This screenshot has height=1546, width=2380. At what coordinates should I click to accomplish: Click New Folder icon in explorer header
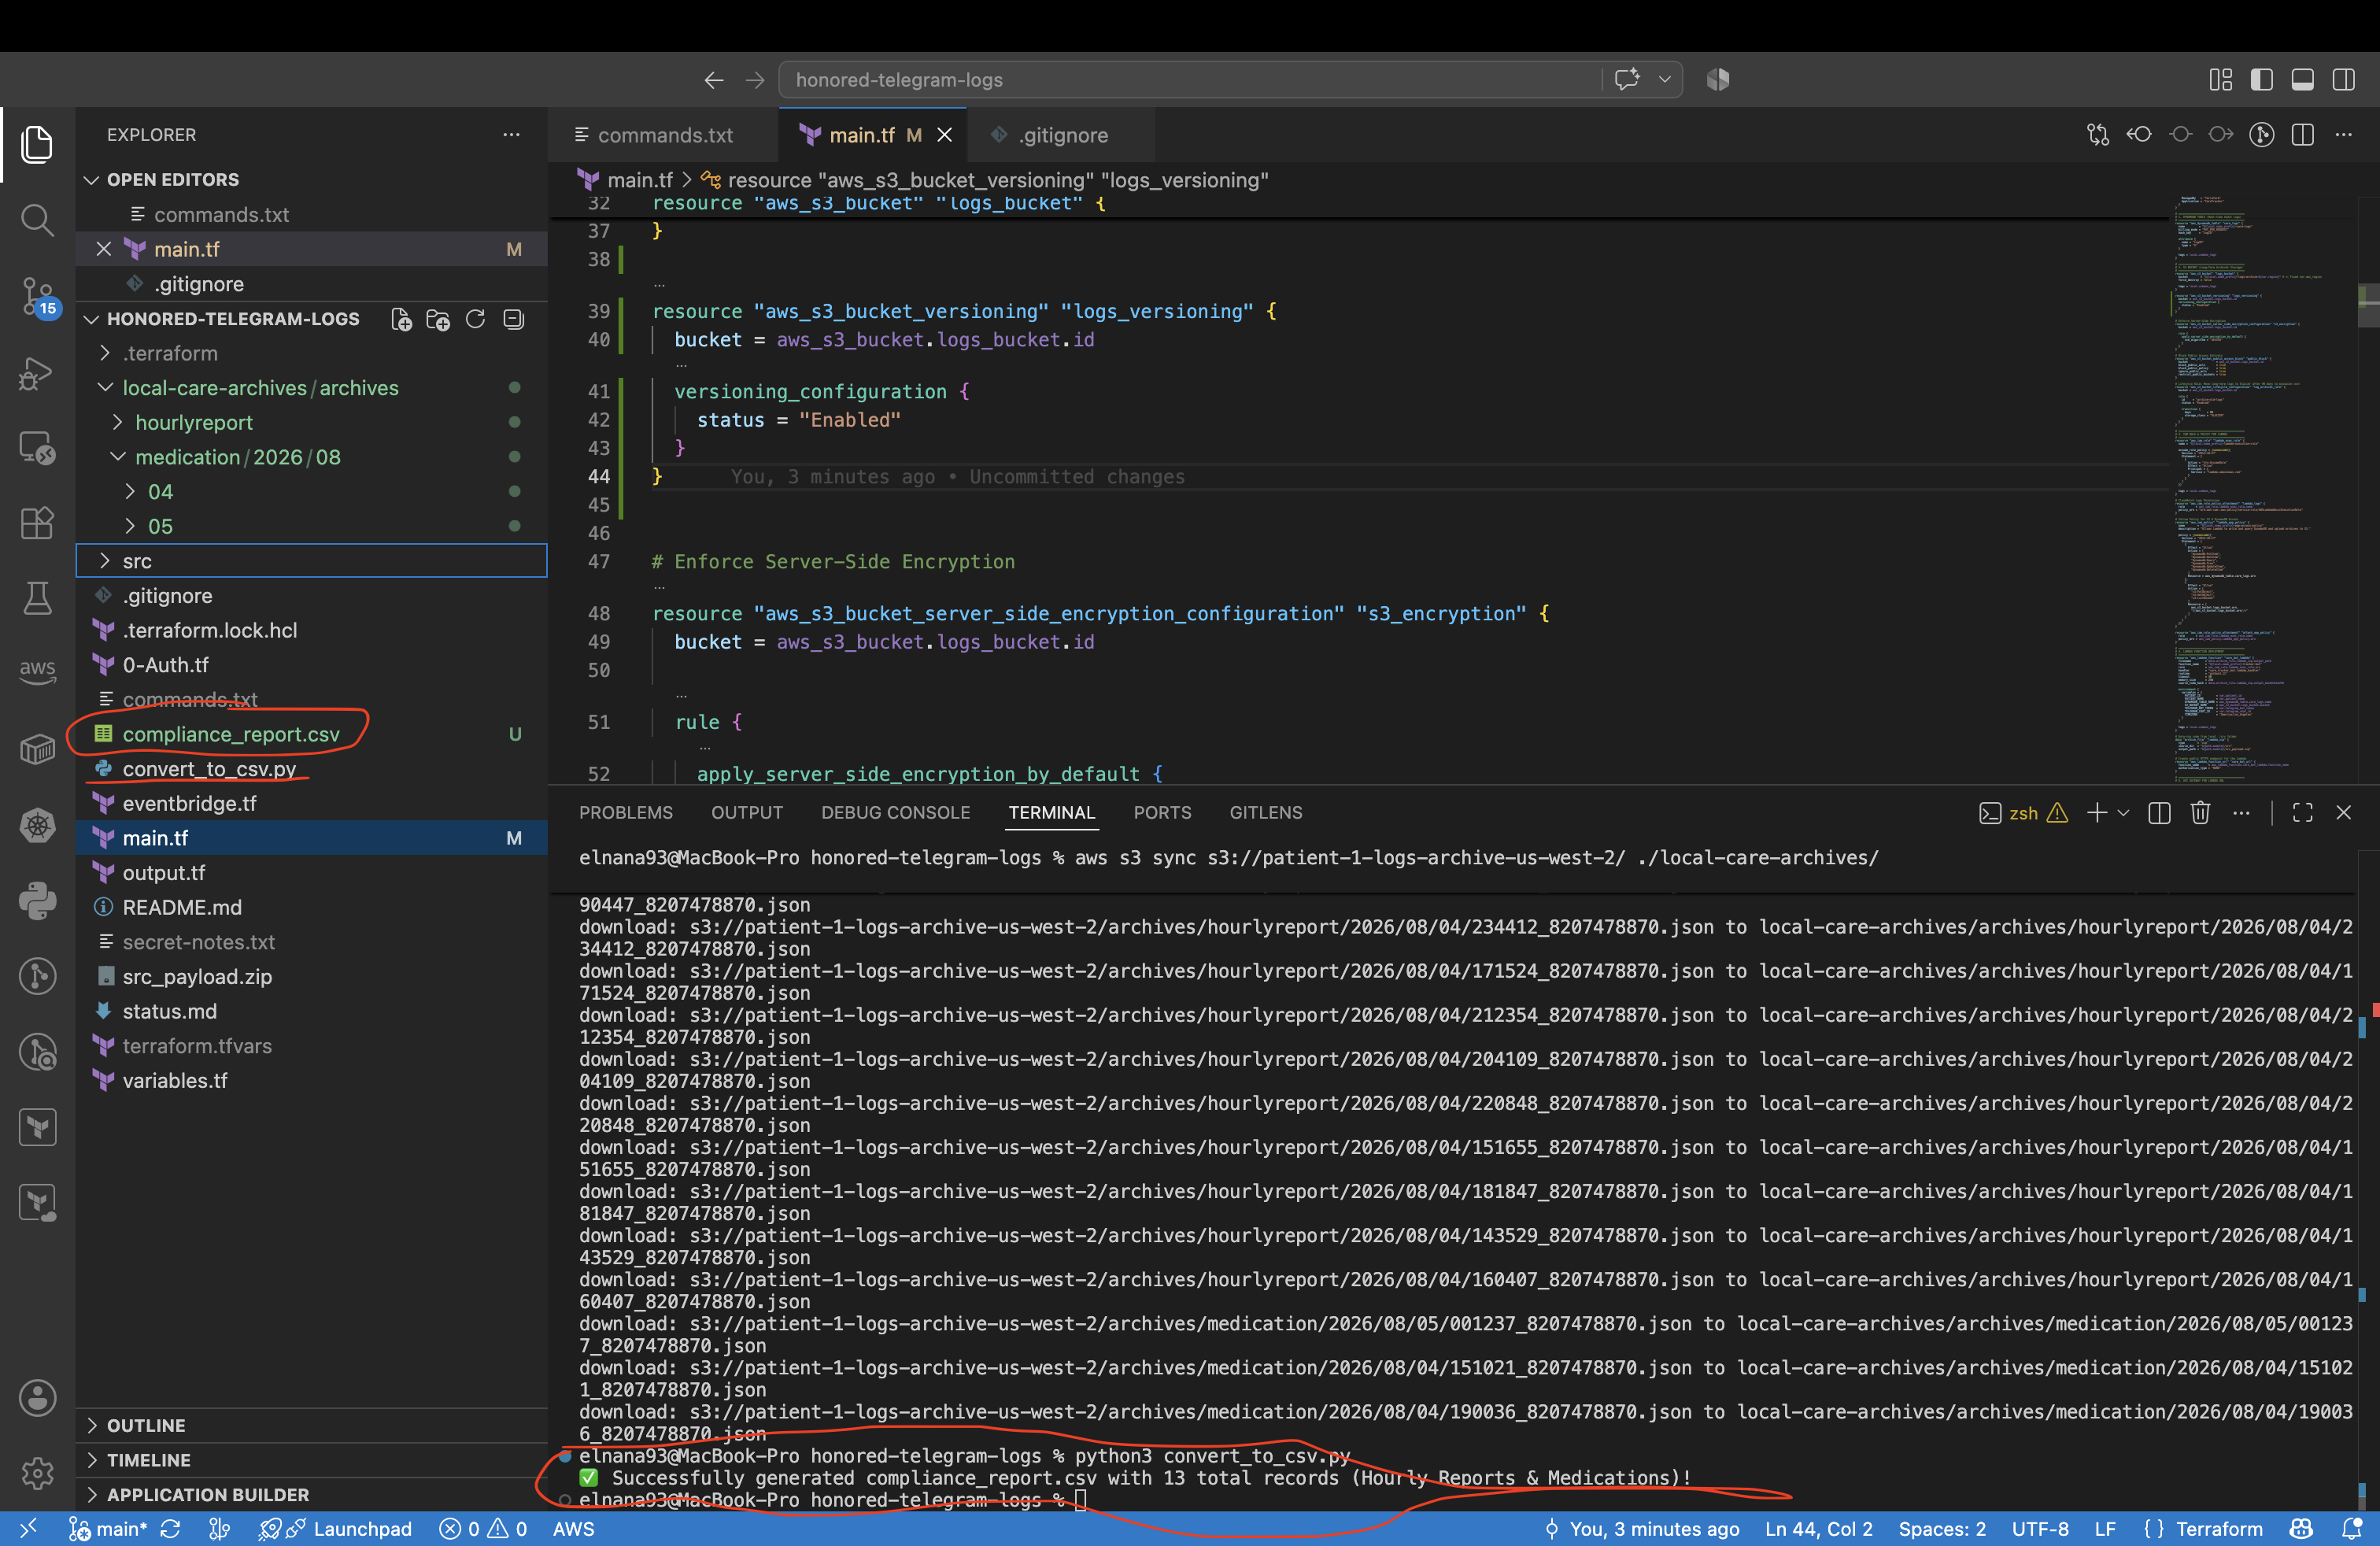tap(438, 319)
